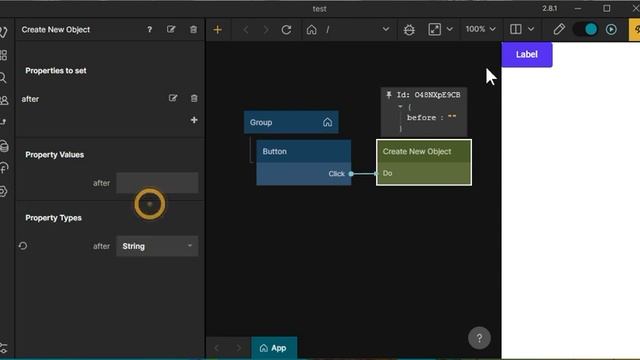
Task: Collapse the inspected object tree arrow
Action: 400,106
